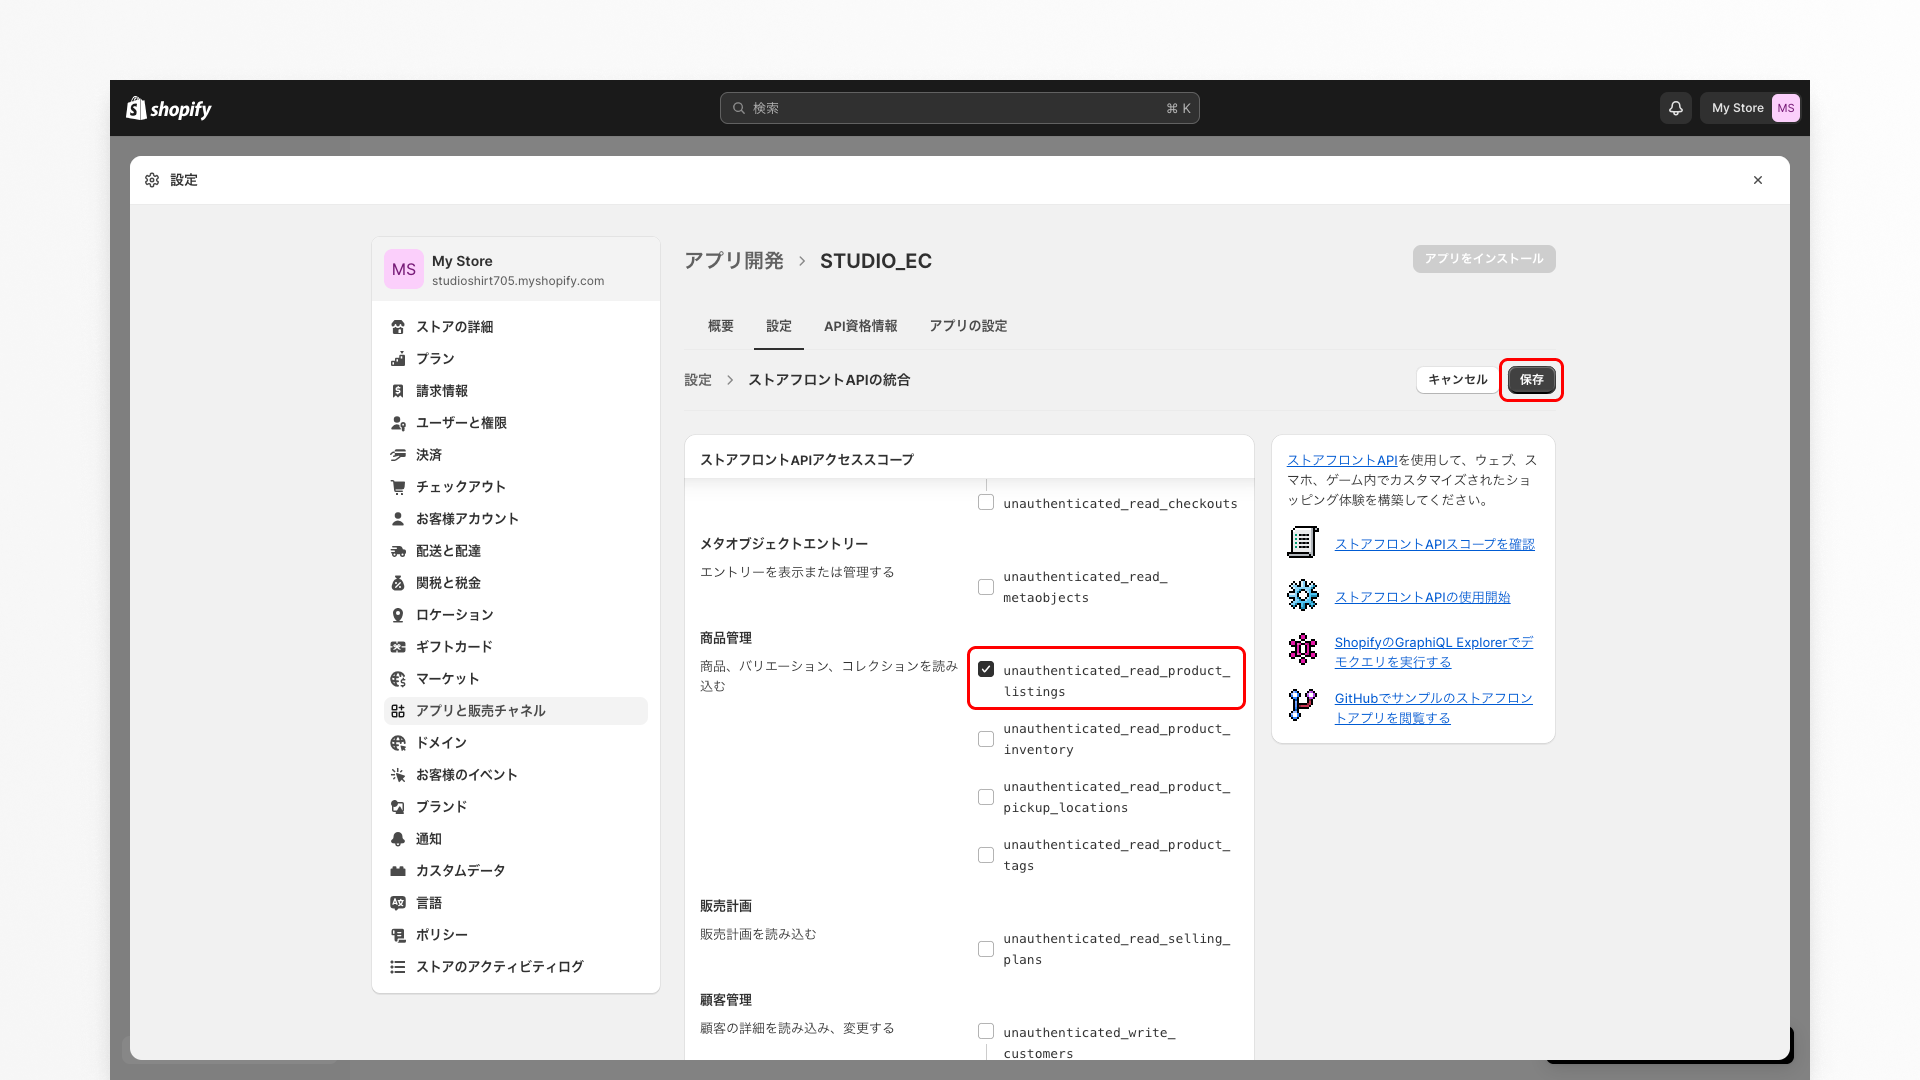Click the 言語 language icon

398,903
